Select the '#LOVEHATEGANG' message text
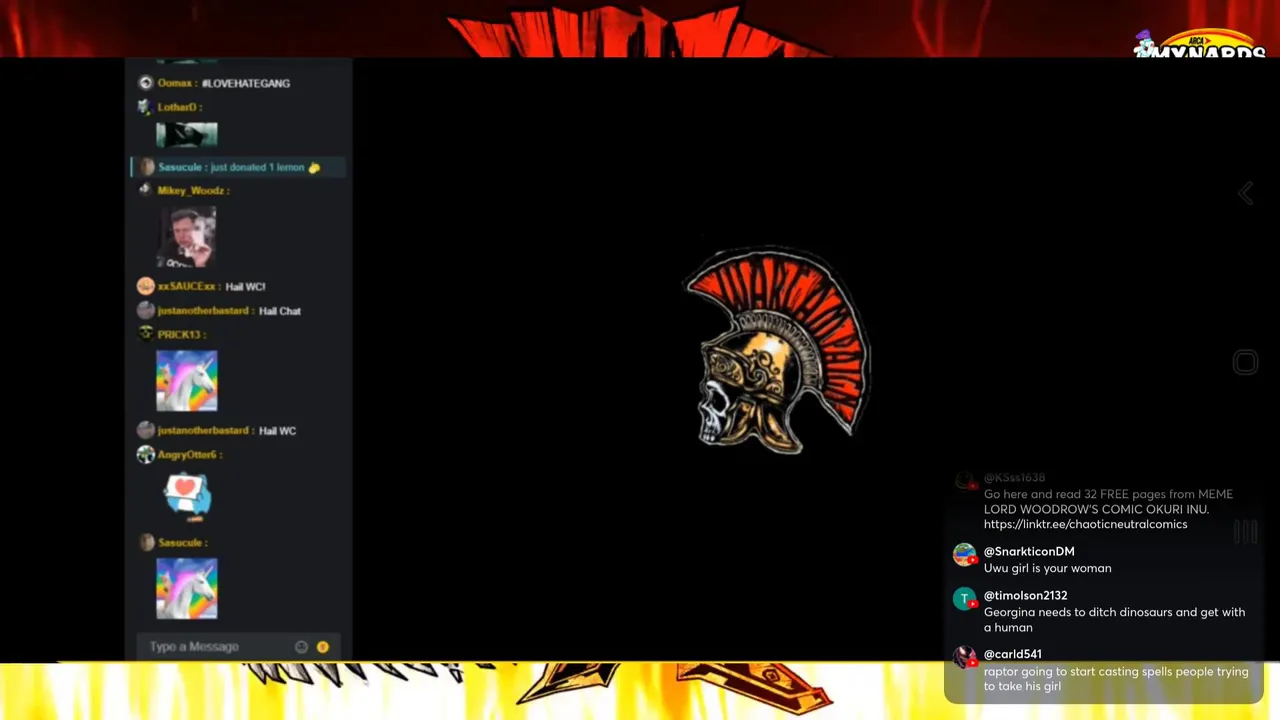Screen dimensions: 1280x720 [x=246, y=83]
